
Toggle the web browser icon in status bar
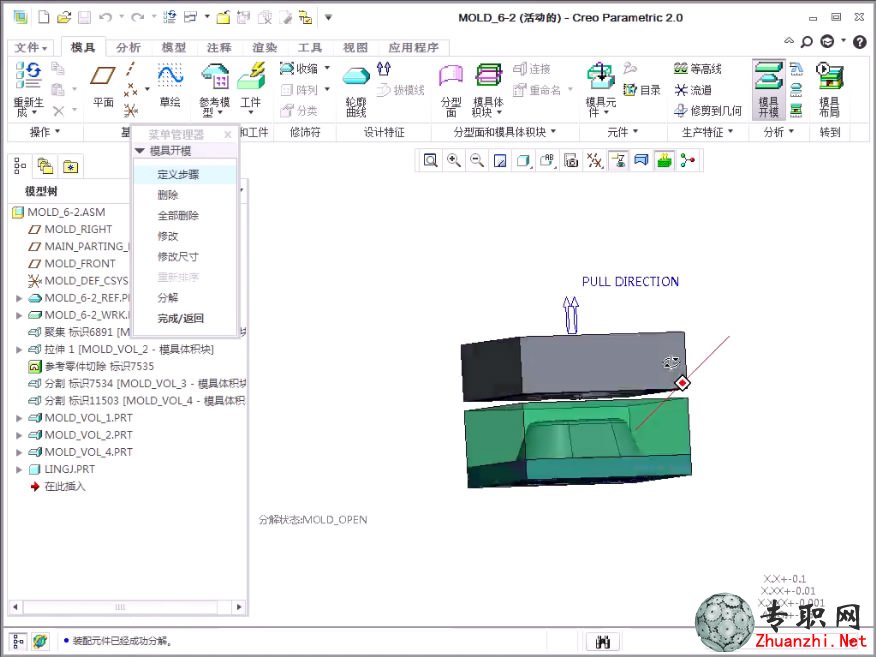coord(40,641)
